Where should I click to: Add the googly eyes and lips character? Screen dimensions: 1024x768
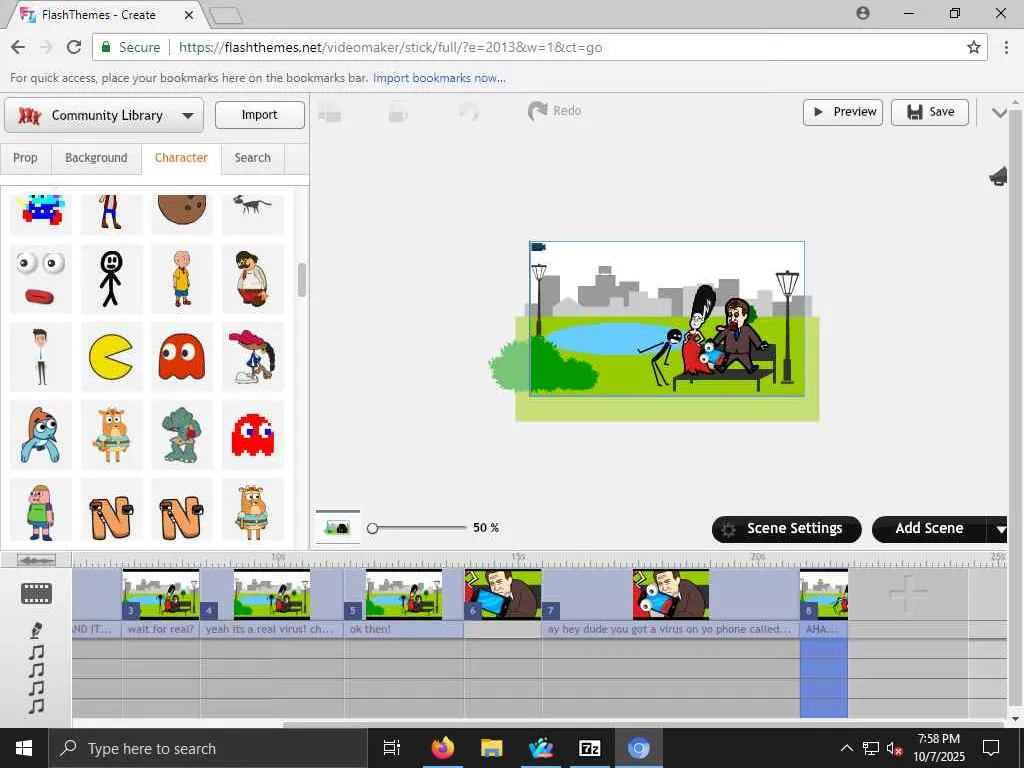[x=41, y=279]
